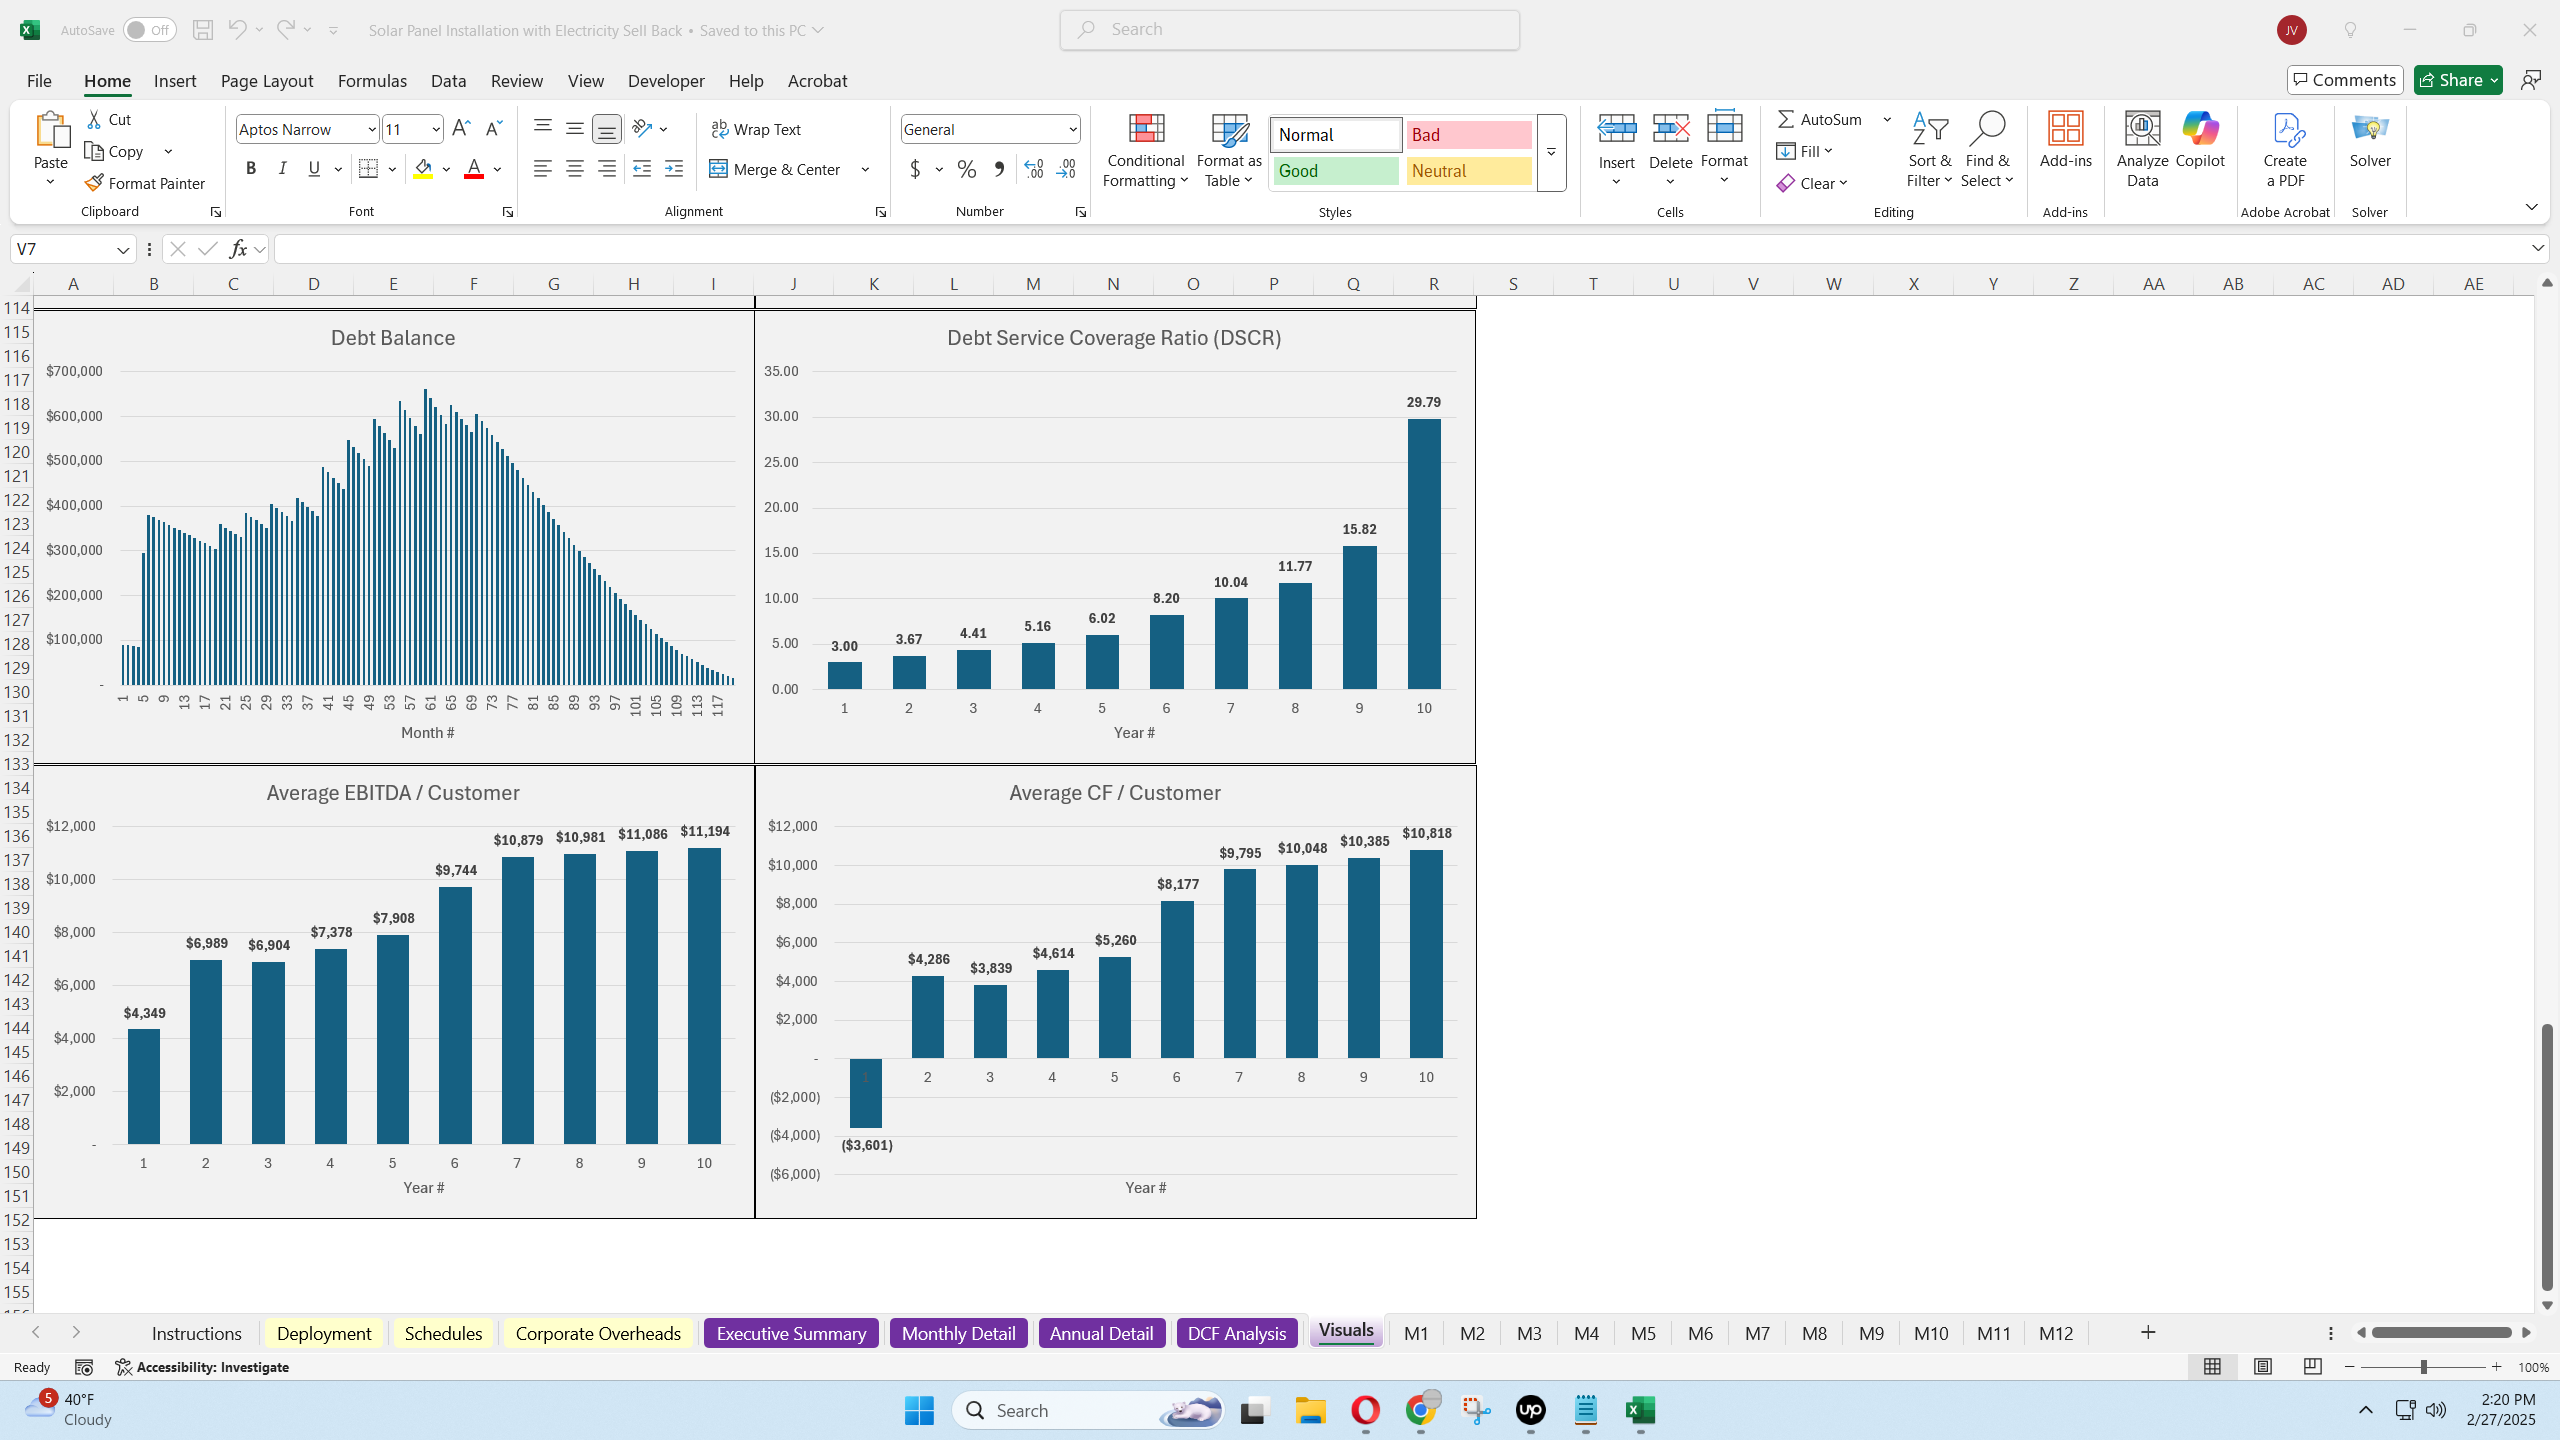Viewport: 2560px width, 1440px height.
Task: Click the Paste clipboard icon
Action: [x=51, y=130]
